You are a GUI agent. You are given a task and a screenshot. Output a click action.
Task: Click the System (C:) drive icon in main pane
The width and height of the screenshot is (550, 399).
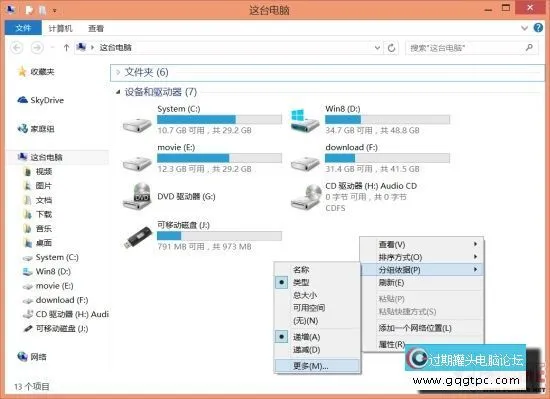137,124
